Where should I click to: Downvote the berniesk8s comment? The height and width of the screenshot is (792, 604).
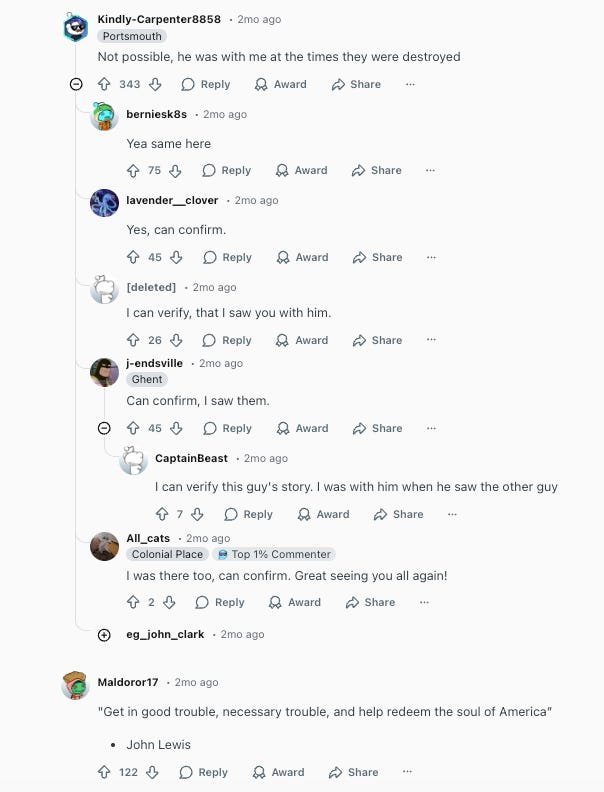pyautogui.click(x=176, y=171)
